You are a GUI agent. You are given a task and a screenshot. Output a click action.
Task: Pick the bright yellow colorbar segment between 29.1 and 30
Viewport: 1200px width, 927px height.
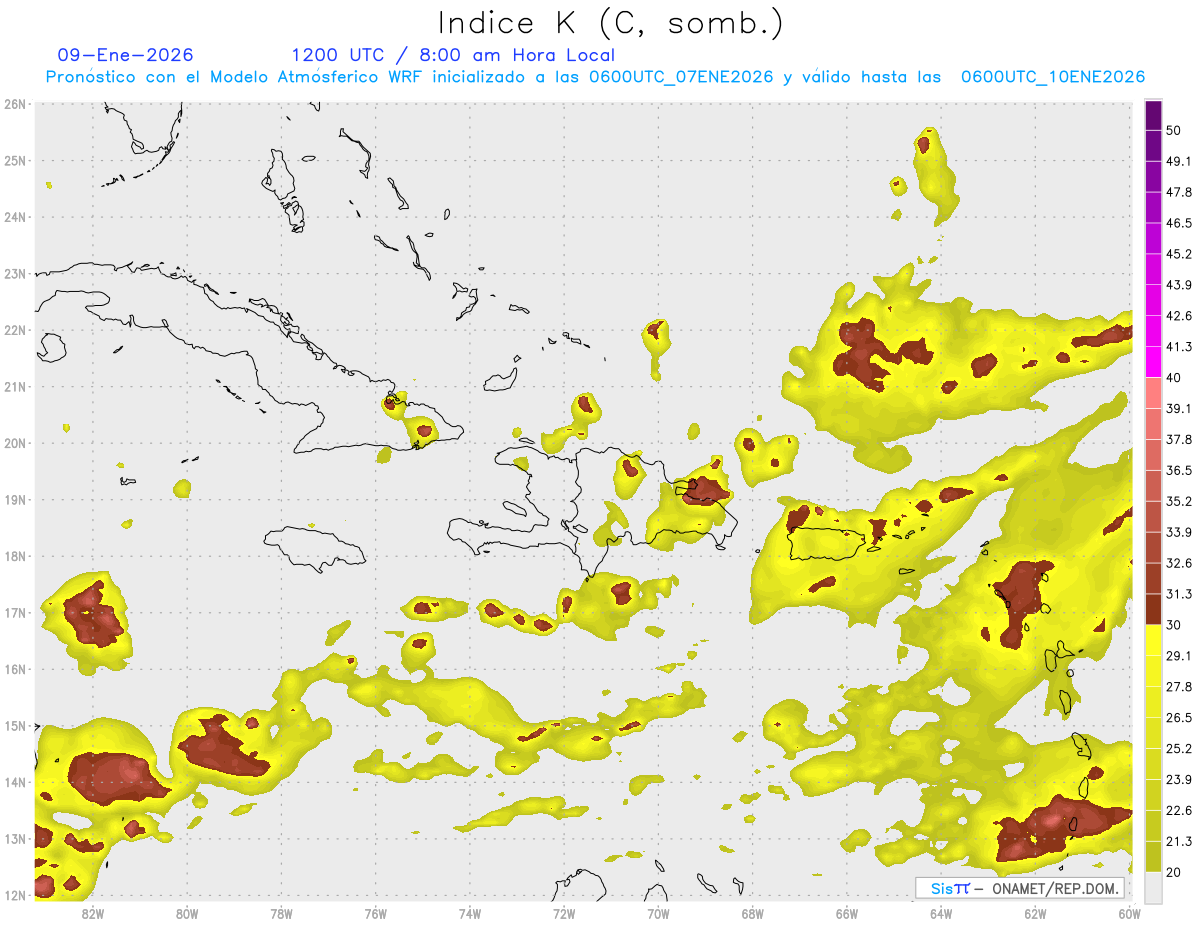click(1153, 640)
